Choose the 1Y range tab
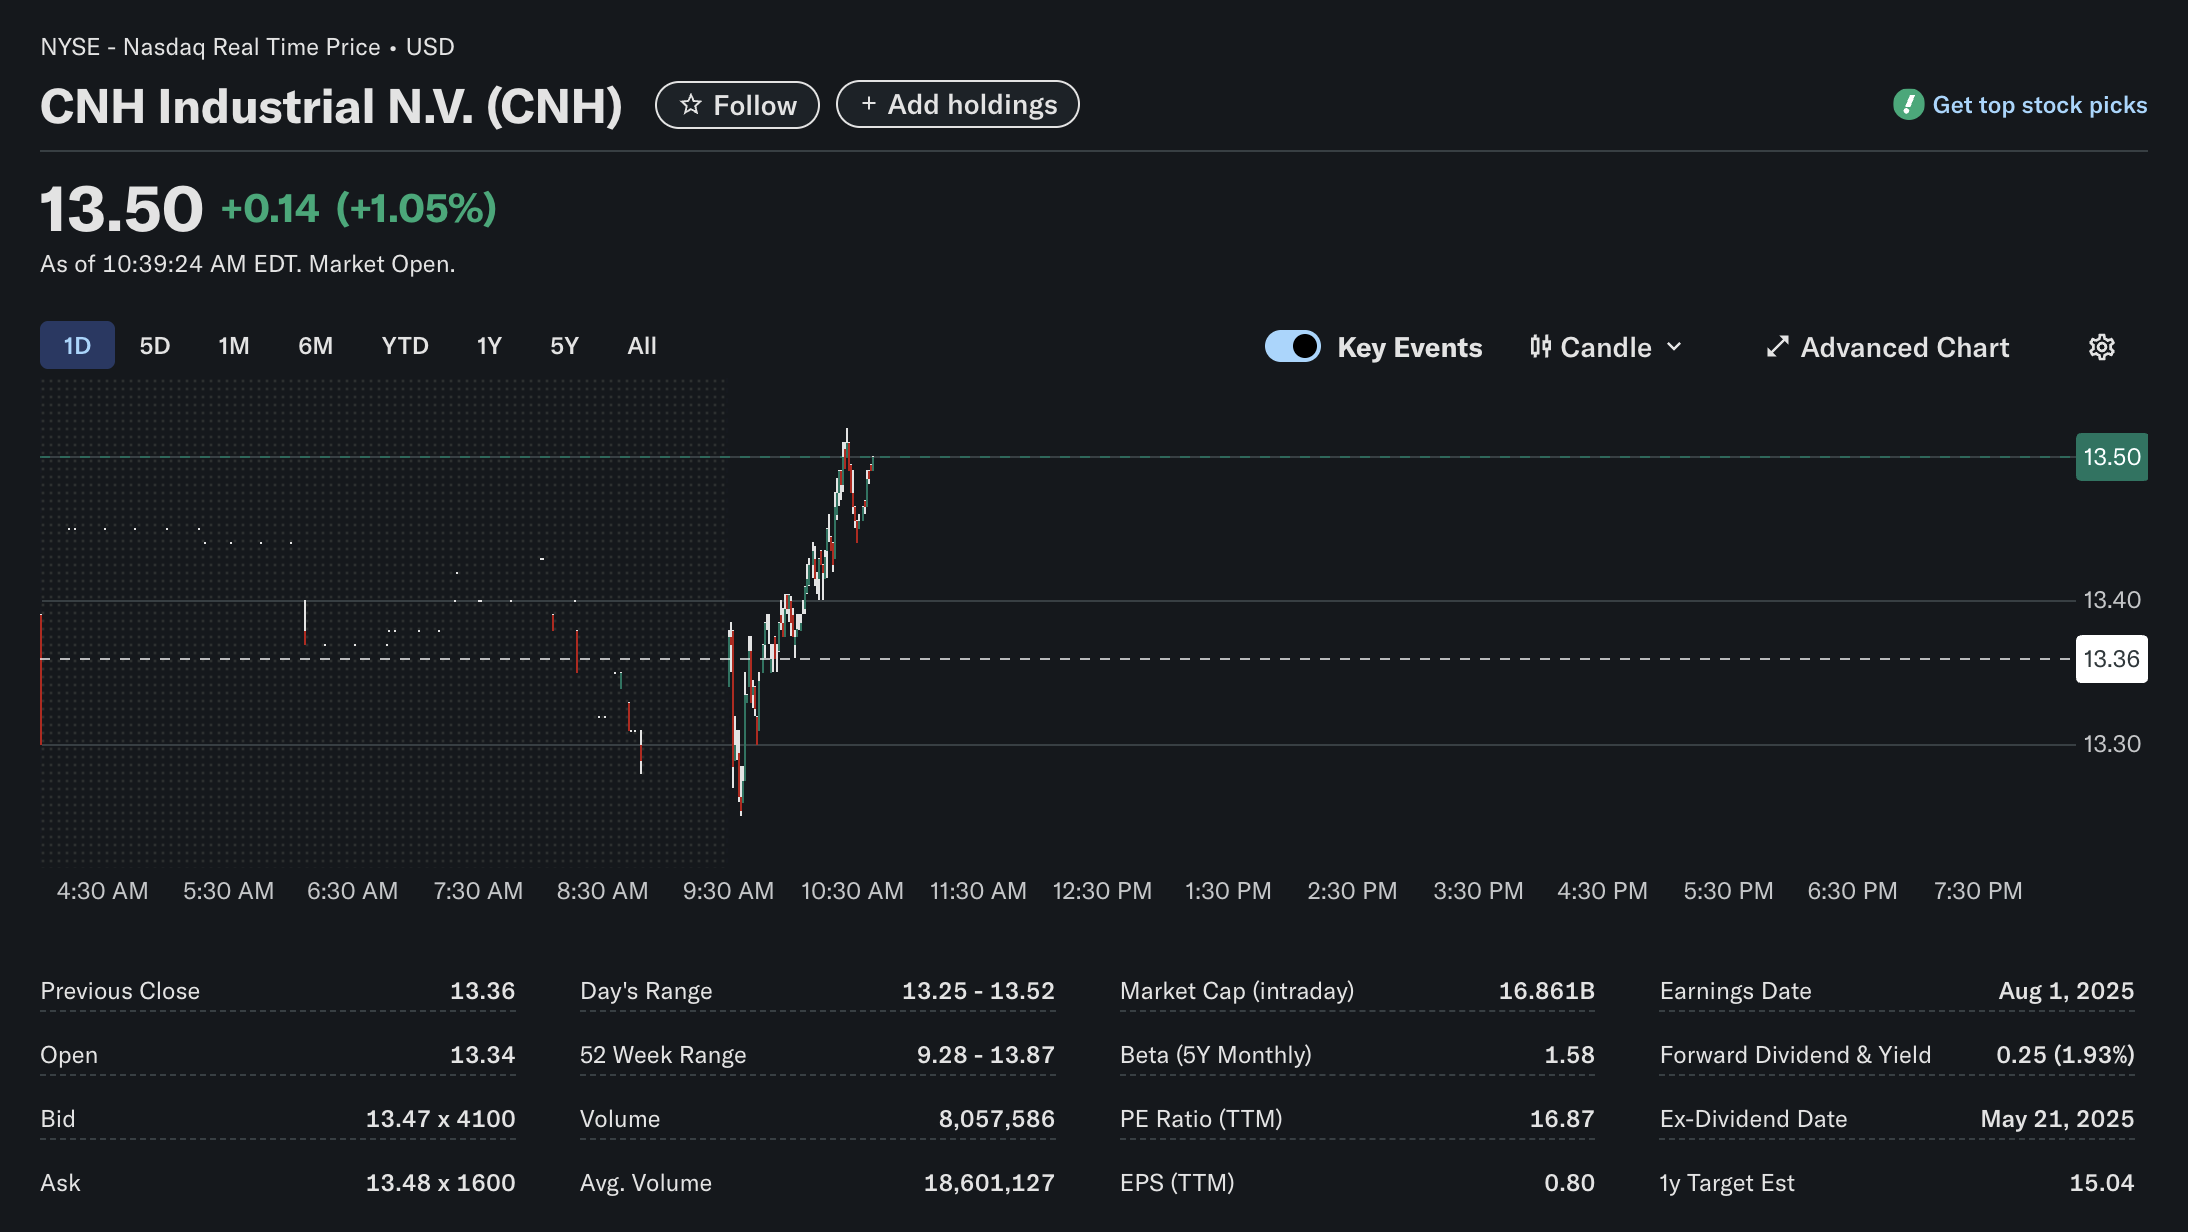This screenshot has height=1232, width=2188. pos(489,346)
